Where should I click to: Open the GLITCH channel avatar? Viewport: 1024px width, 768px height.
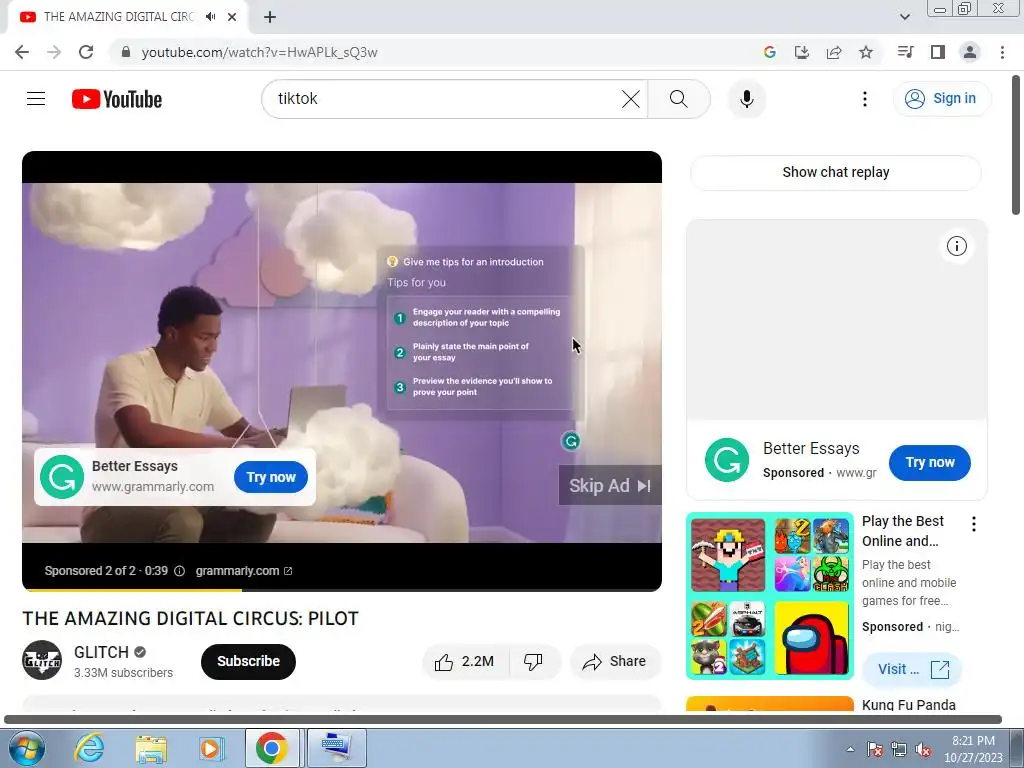(42, 660)
